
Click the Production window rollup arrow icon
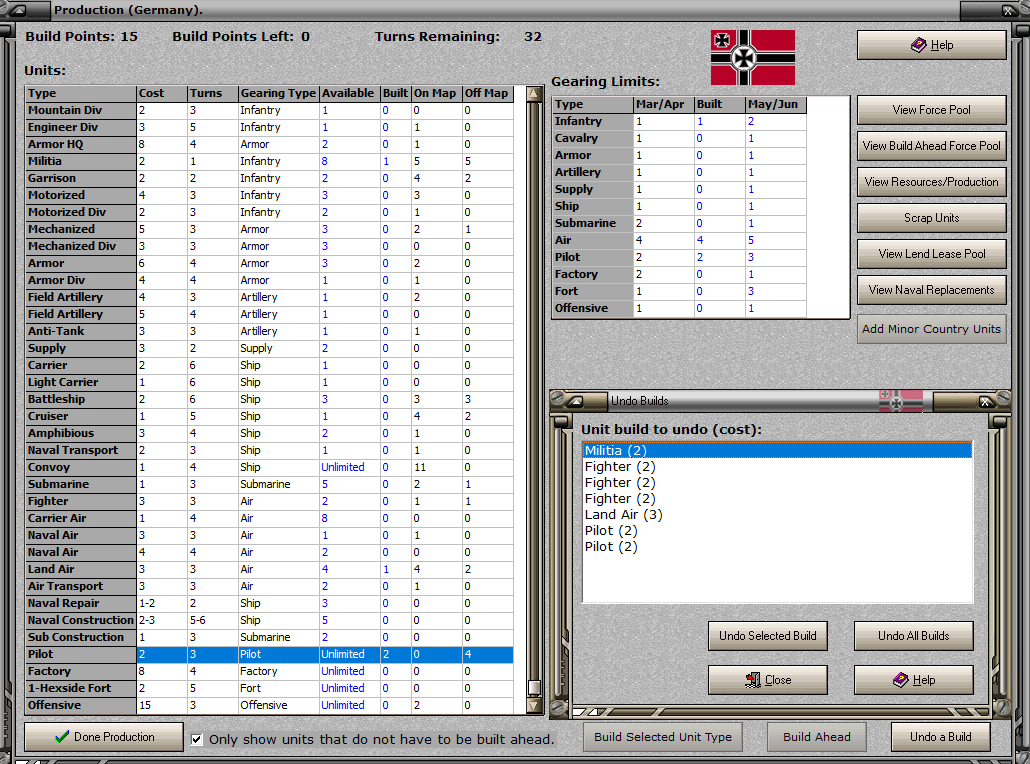[18, 10]
